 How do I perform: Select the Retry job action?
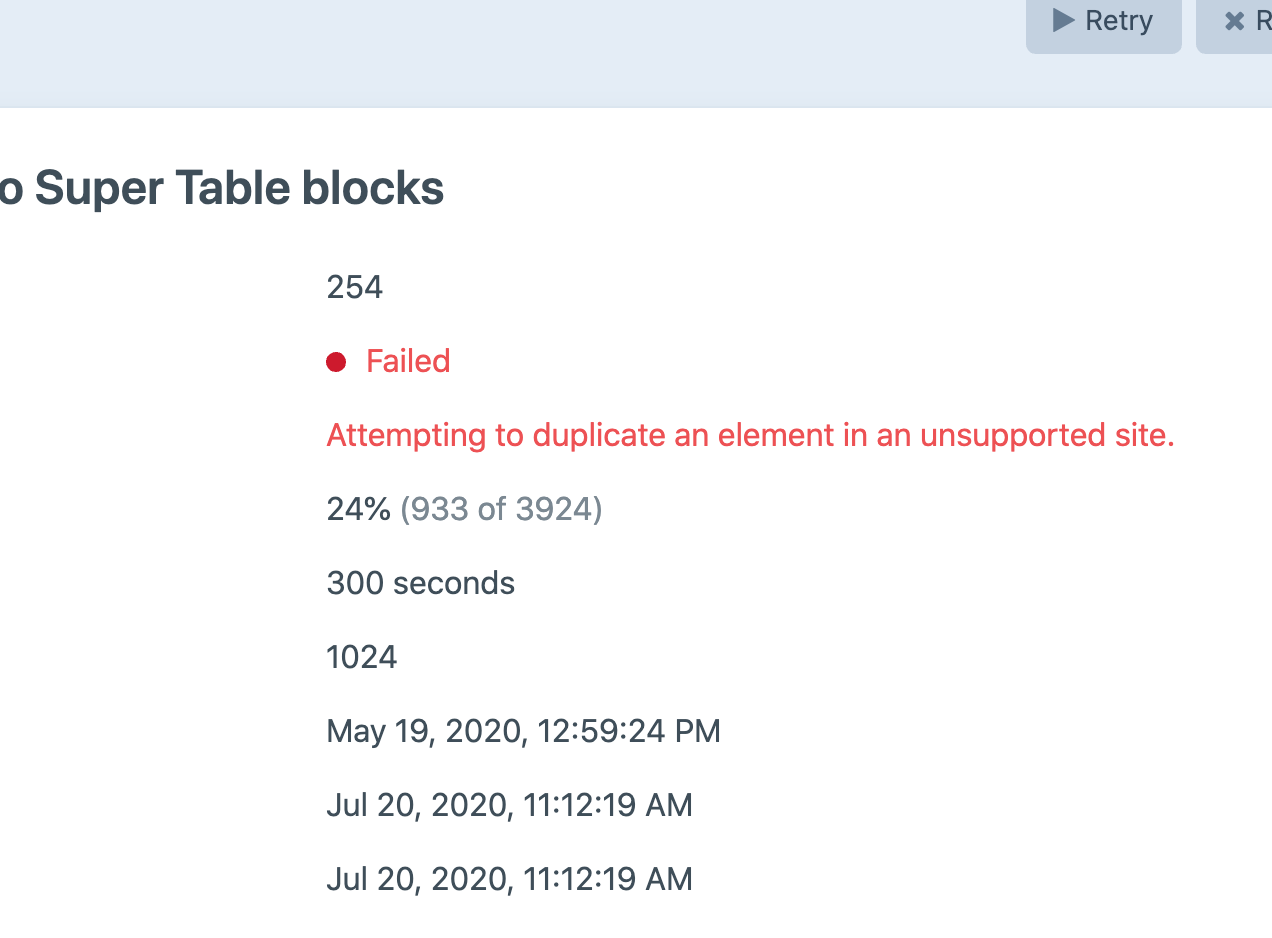1104,20
